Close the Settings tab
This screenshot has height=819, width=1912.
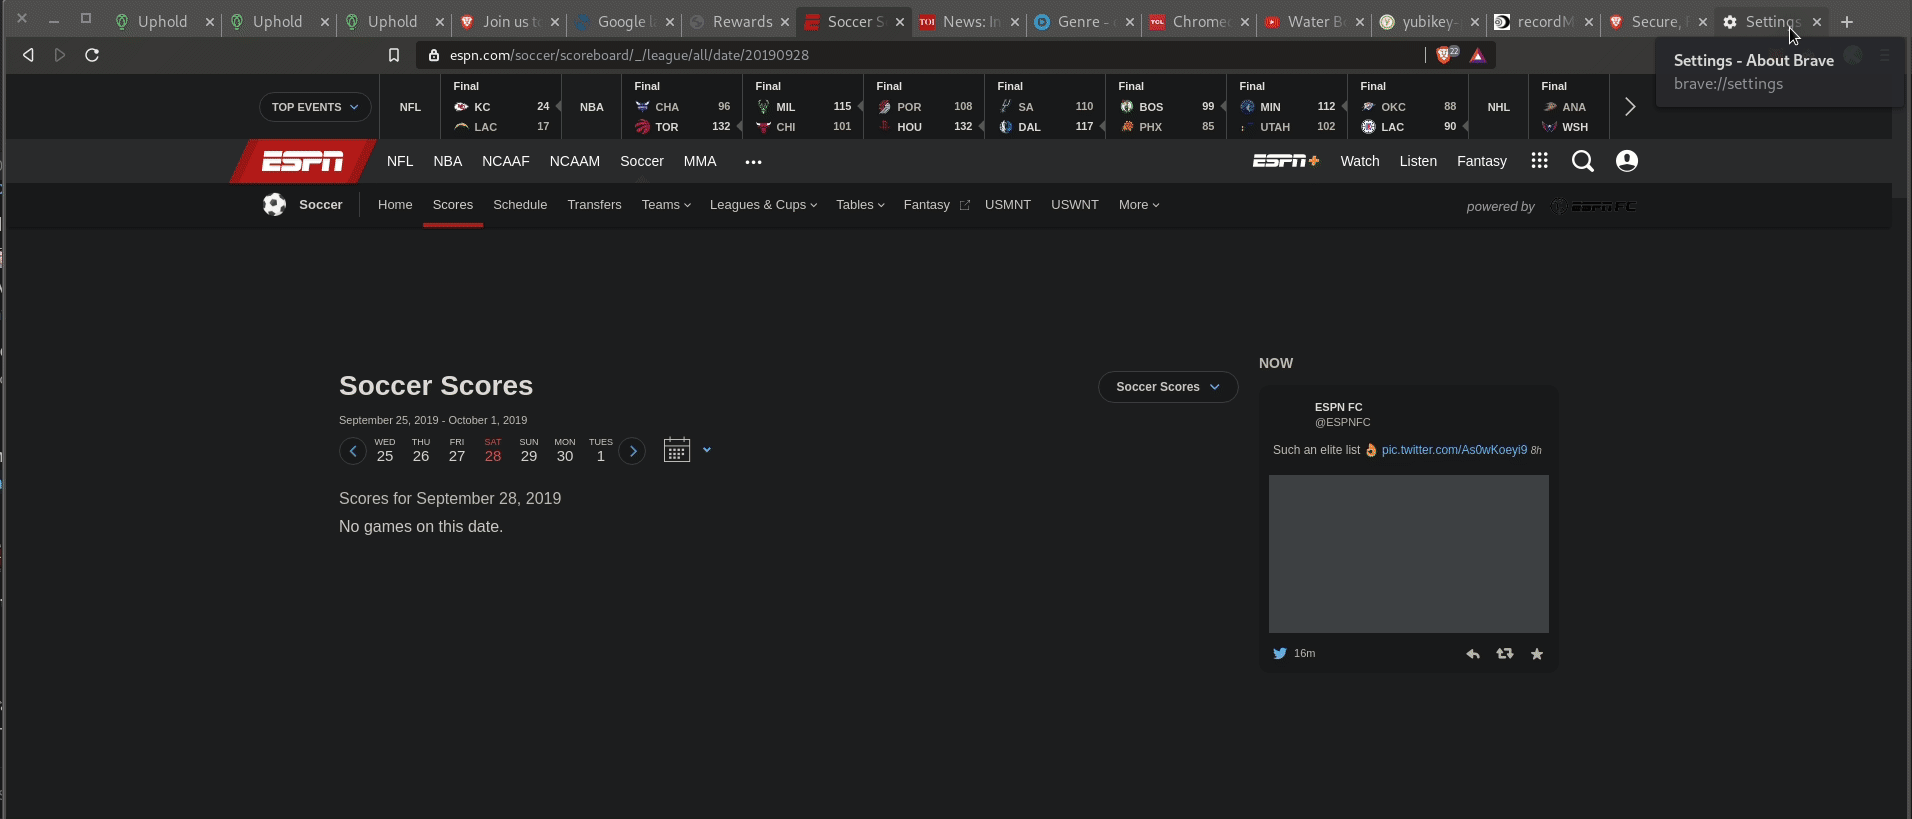[1817, 22]
